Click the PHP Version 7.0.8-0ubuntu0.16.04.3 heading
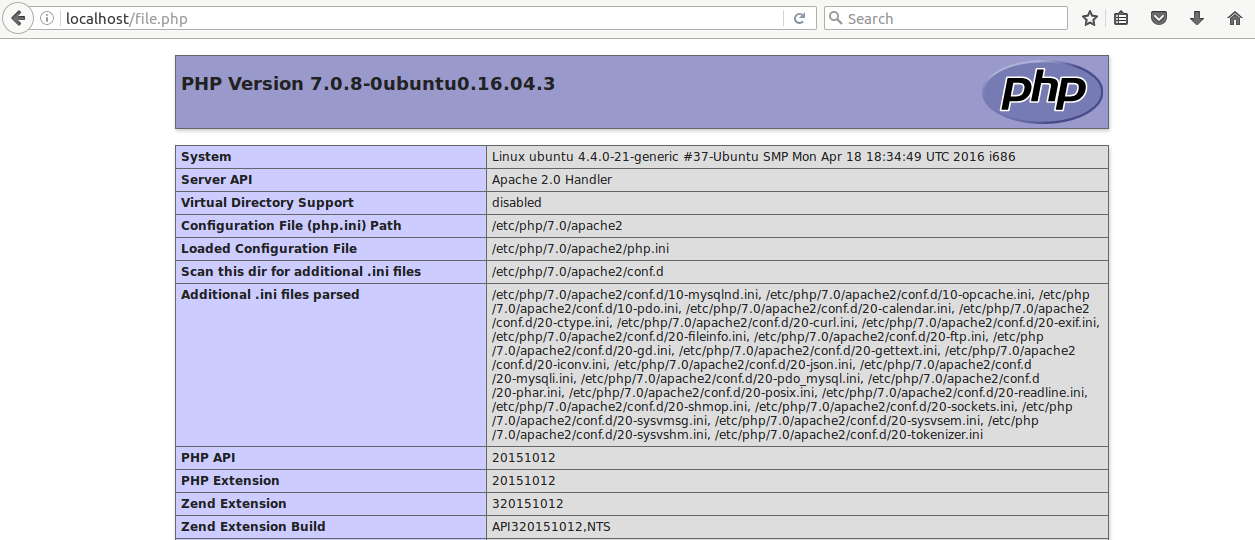1255x540 pixels. coord(368,84)
